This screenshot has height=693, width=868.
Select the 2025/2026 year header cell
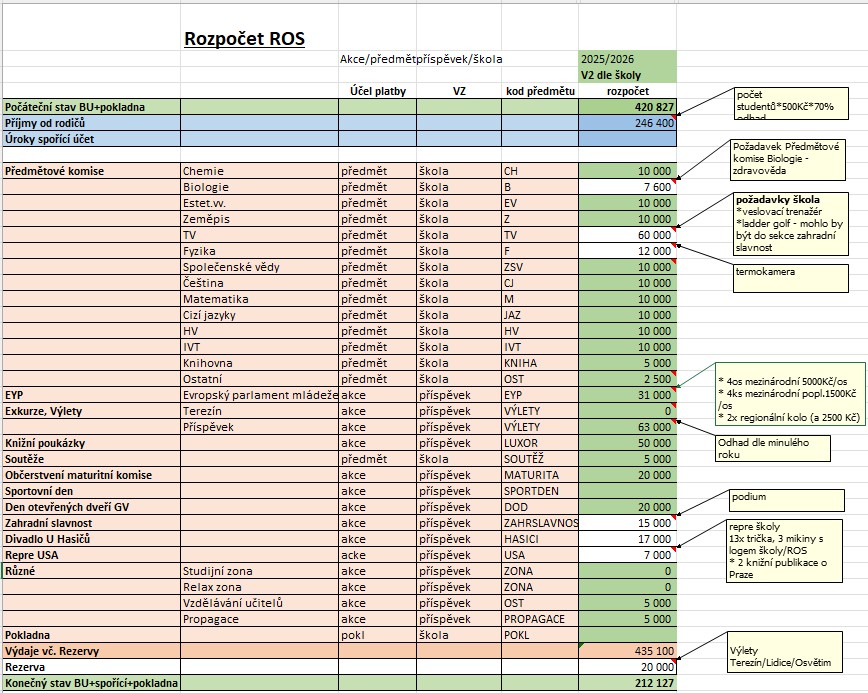click(x=627, y=59)
